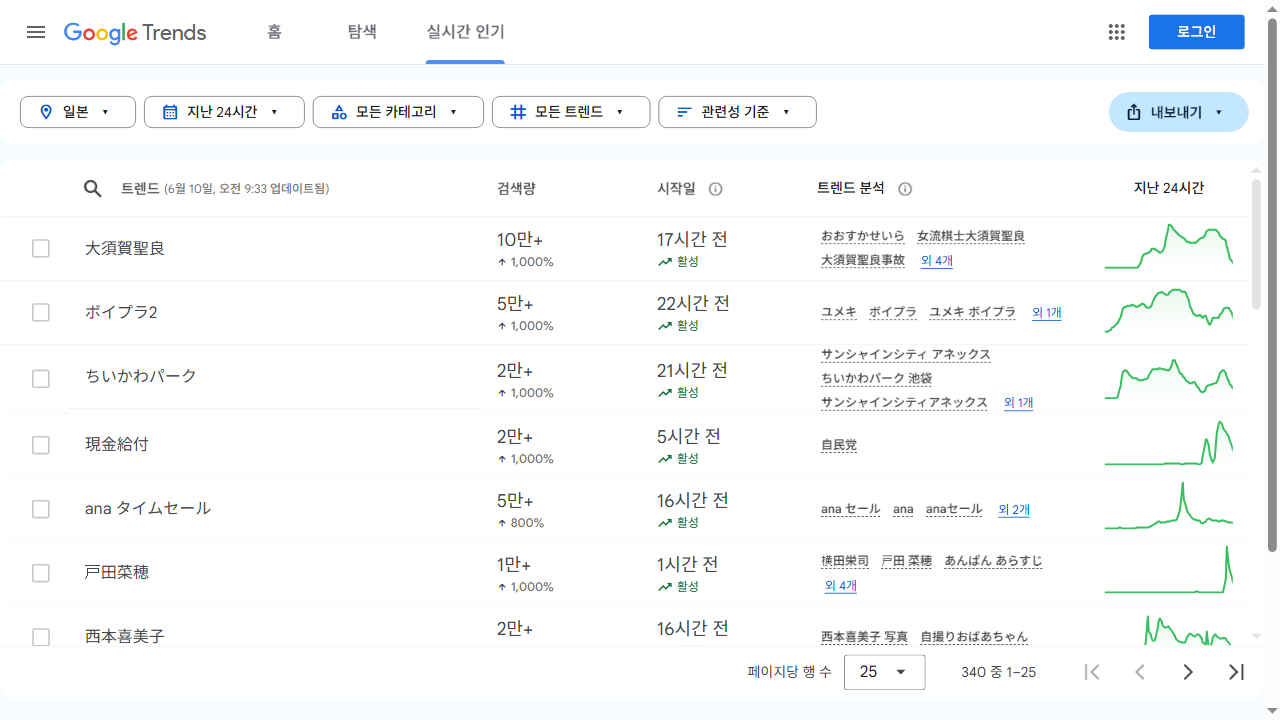
Task: Click the related query おおすかせいら
Action: [x=863, y=236]
